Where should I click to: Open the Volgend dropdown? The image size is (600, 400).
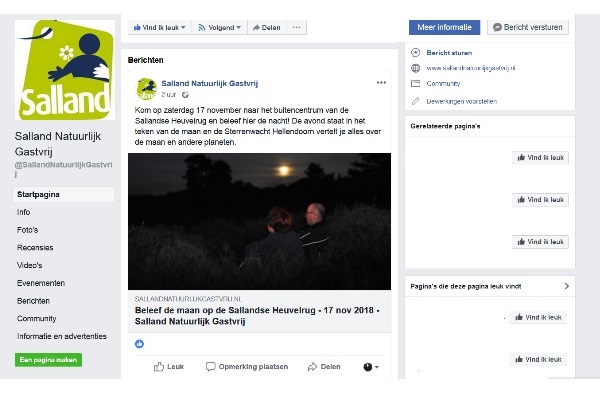pyautogui.click(x=220, y=28)
